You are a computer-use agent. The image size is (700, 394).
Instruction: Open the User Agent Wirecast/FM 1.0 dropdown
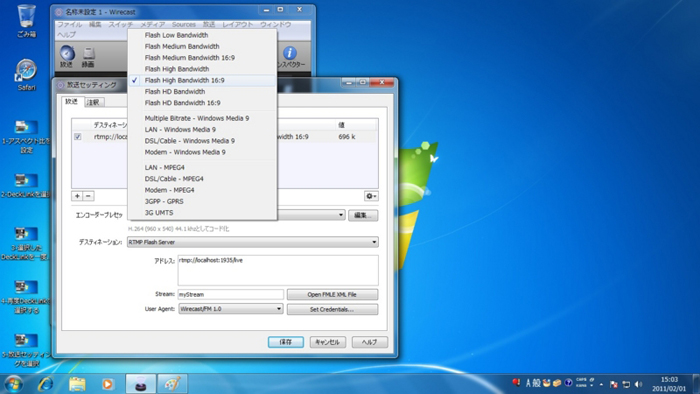(x=231, y=309)
